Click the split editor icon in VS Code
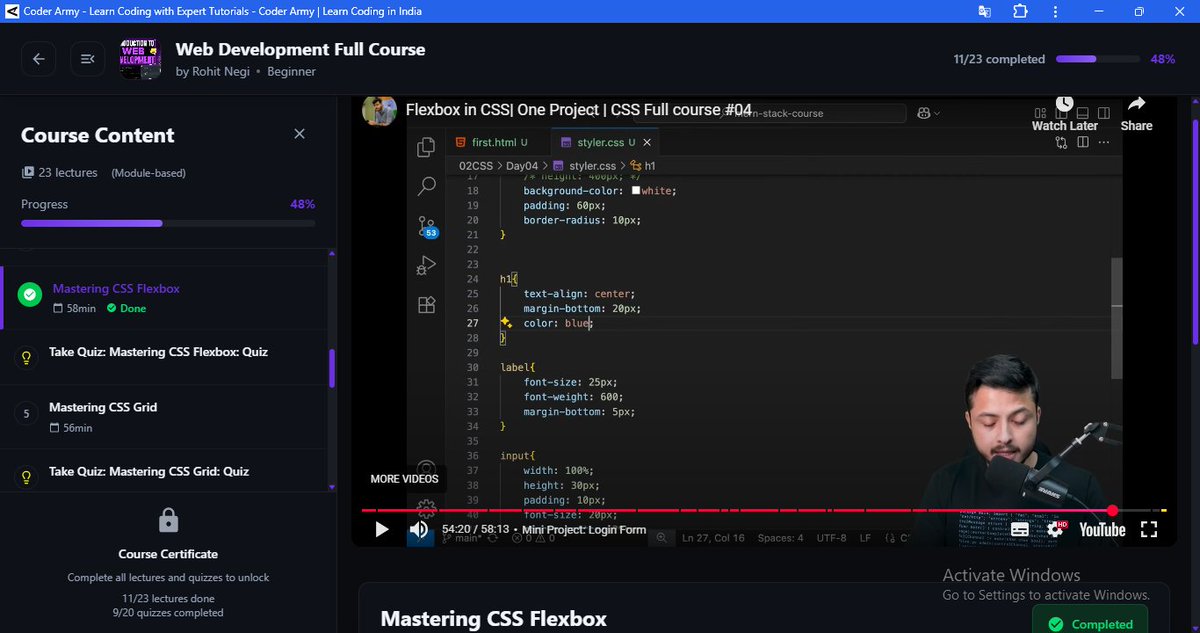 click(x=1083, y=143)
